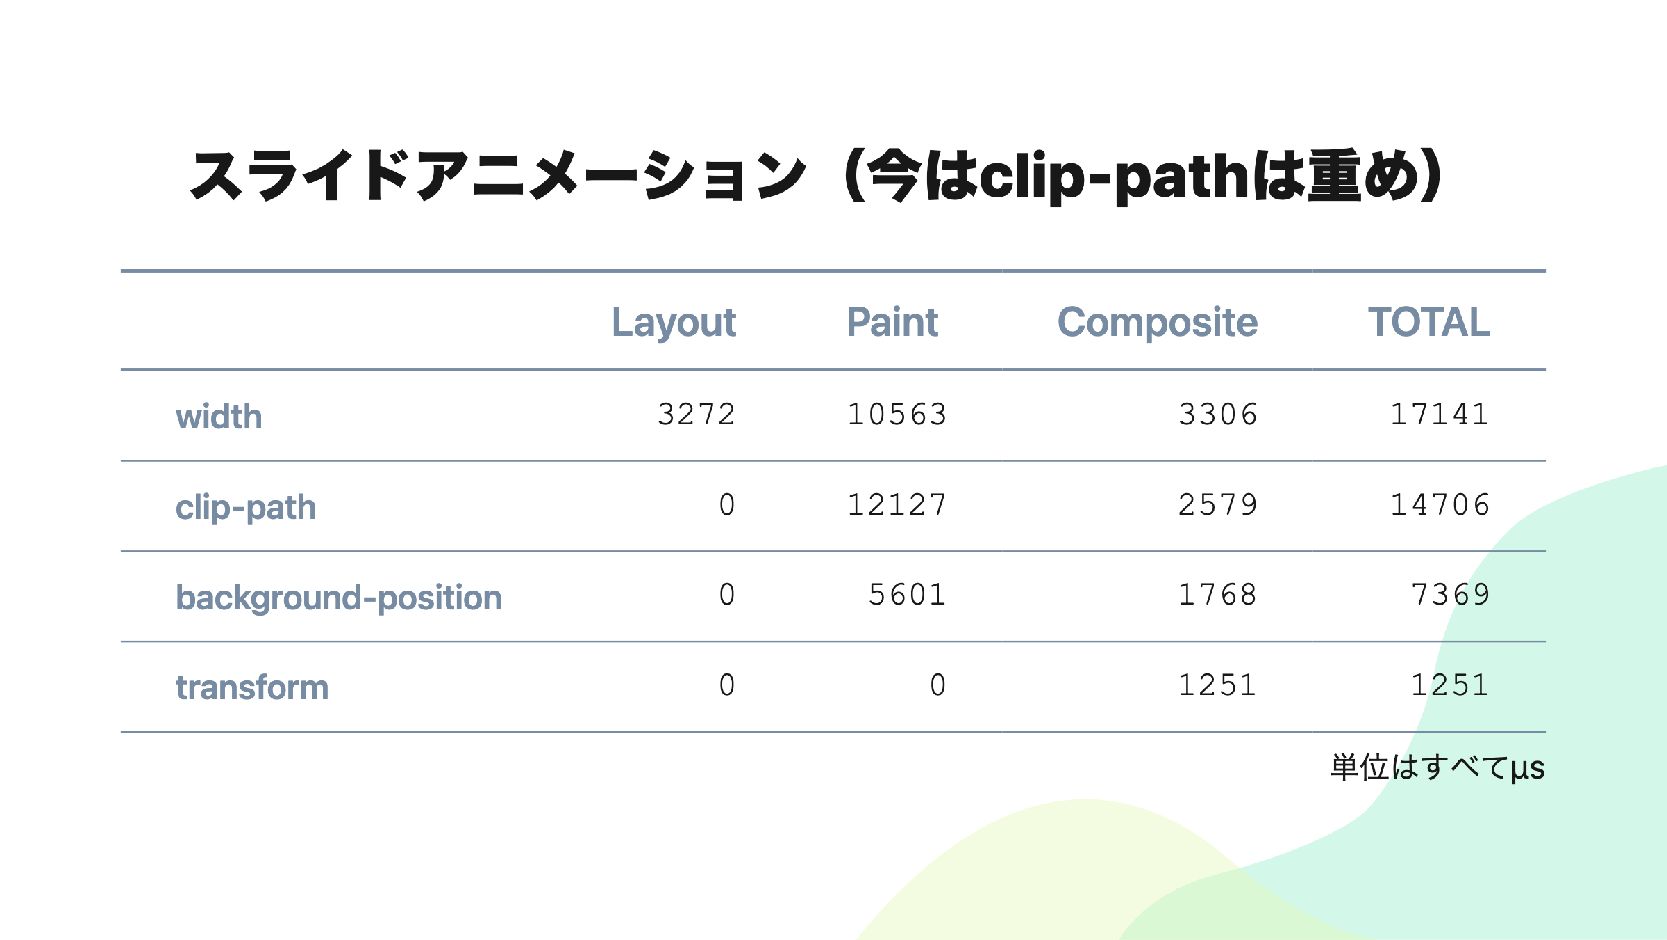Click the TOTAL column header
Screen dimensions: 1667x940
click(1428, 322)
